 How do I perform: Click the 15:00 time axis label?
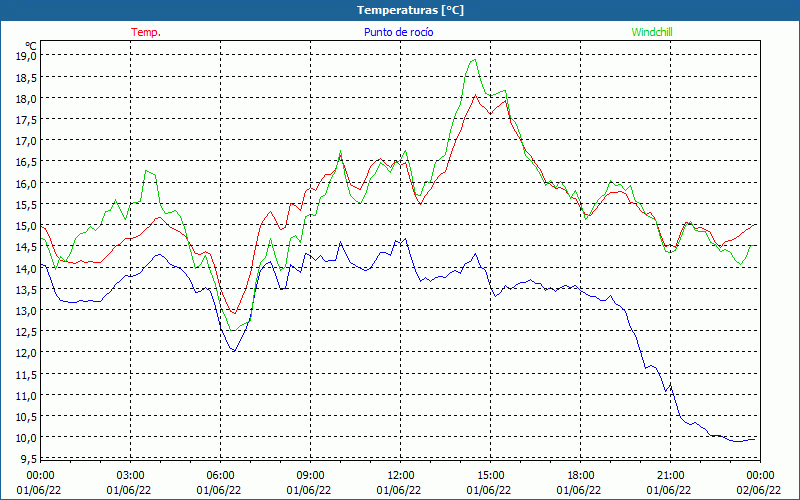tap(490, 475)
